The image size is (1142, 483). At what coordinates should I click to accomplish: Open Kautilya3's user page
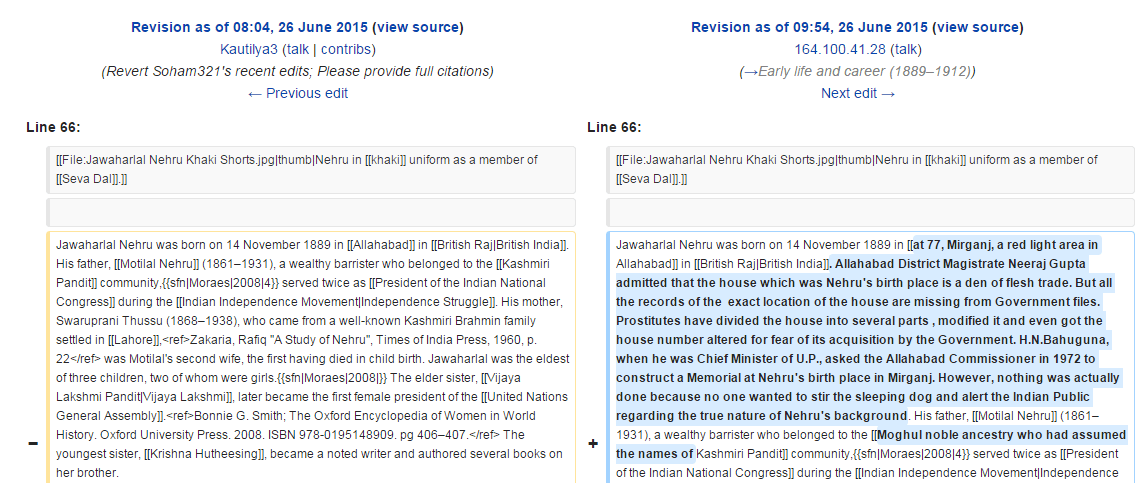249,49
